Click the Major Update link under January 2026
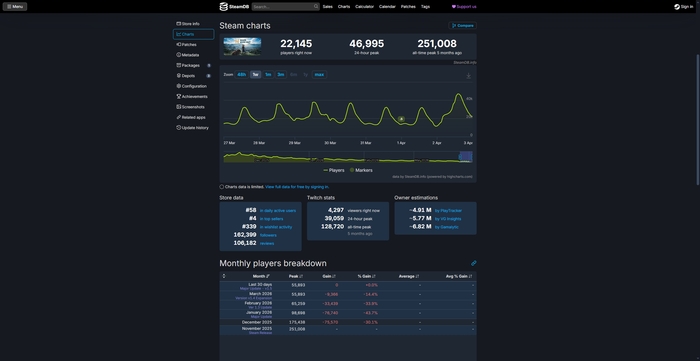 (x=261, y=317)
